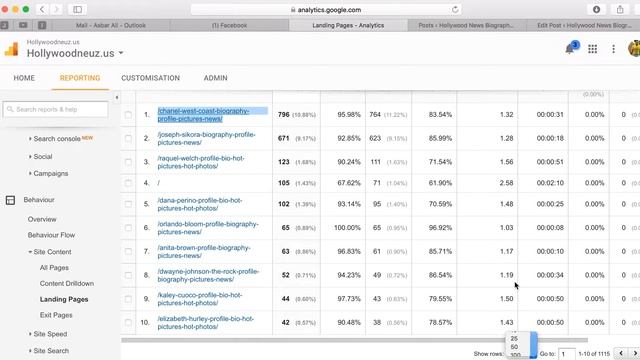Go to next page of rows arrow

point(635,353)
